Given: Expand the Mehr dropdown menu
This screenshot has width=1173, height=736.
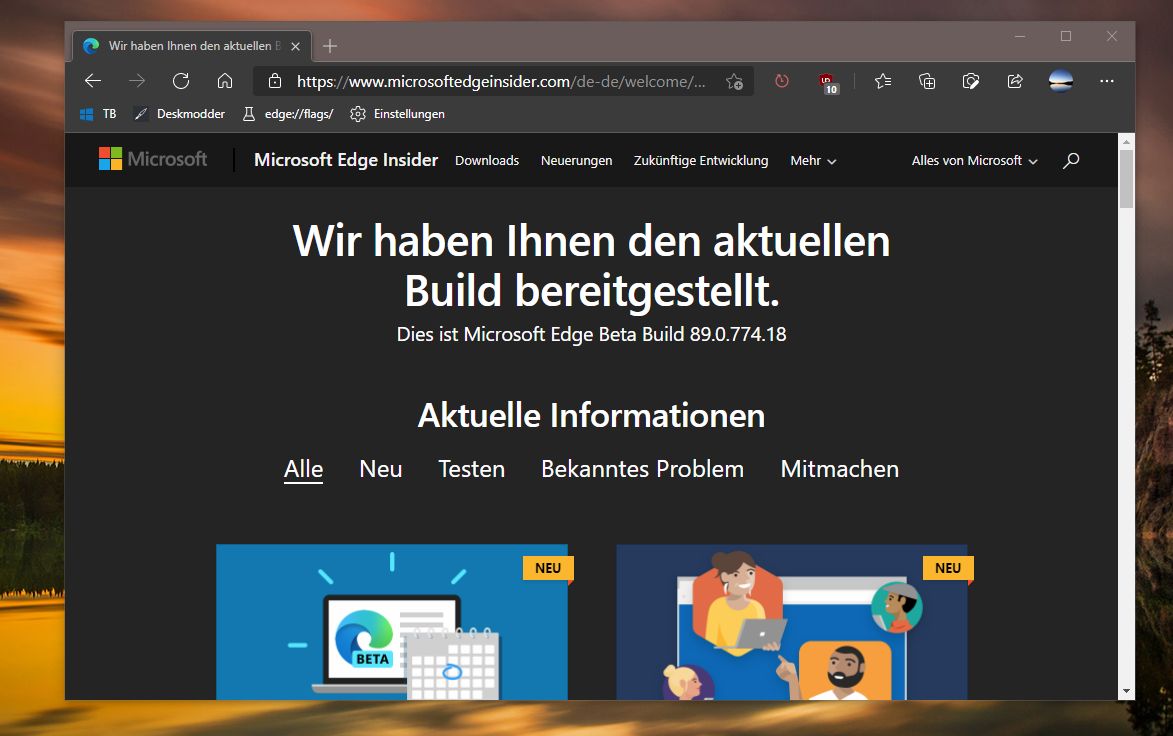Looking at the screenshot, I should pyautogui.click(x=813, y=161).
